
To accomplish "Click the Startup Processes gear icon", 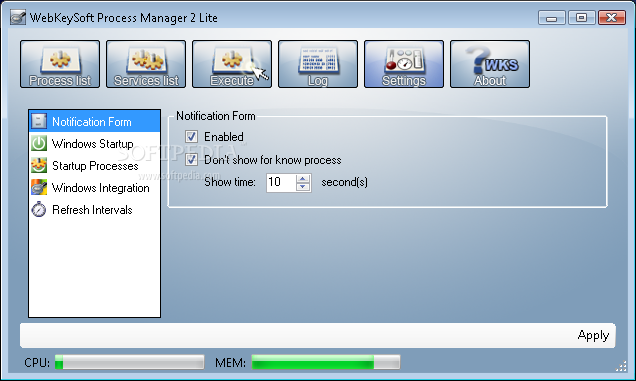I will [x=39, y=165].
